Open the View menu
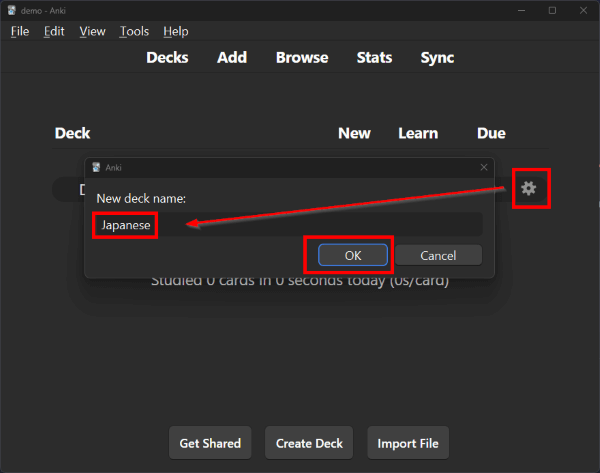The image size is (600, 473). click(x=92, y=31)
